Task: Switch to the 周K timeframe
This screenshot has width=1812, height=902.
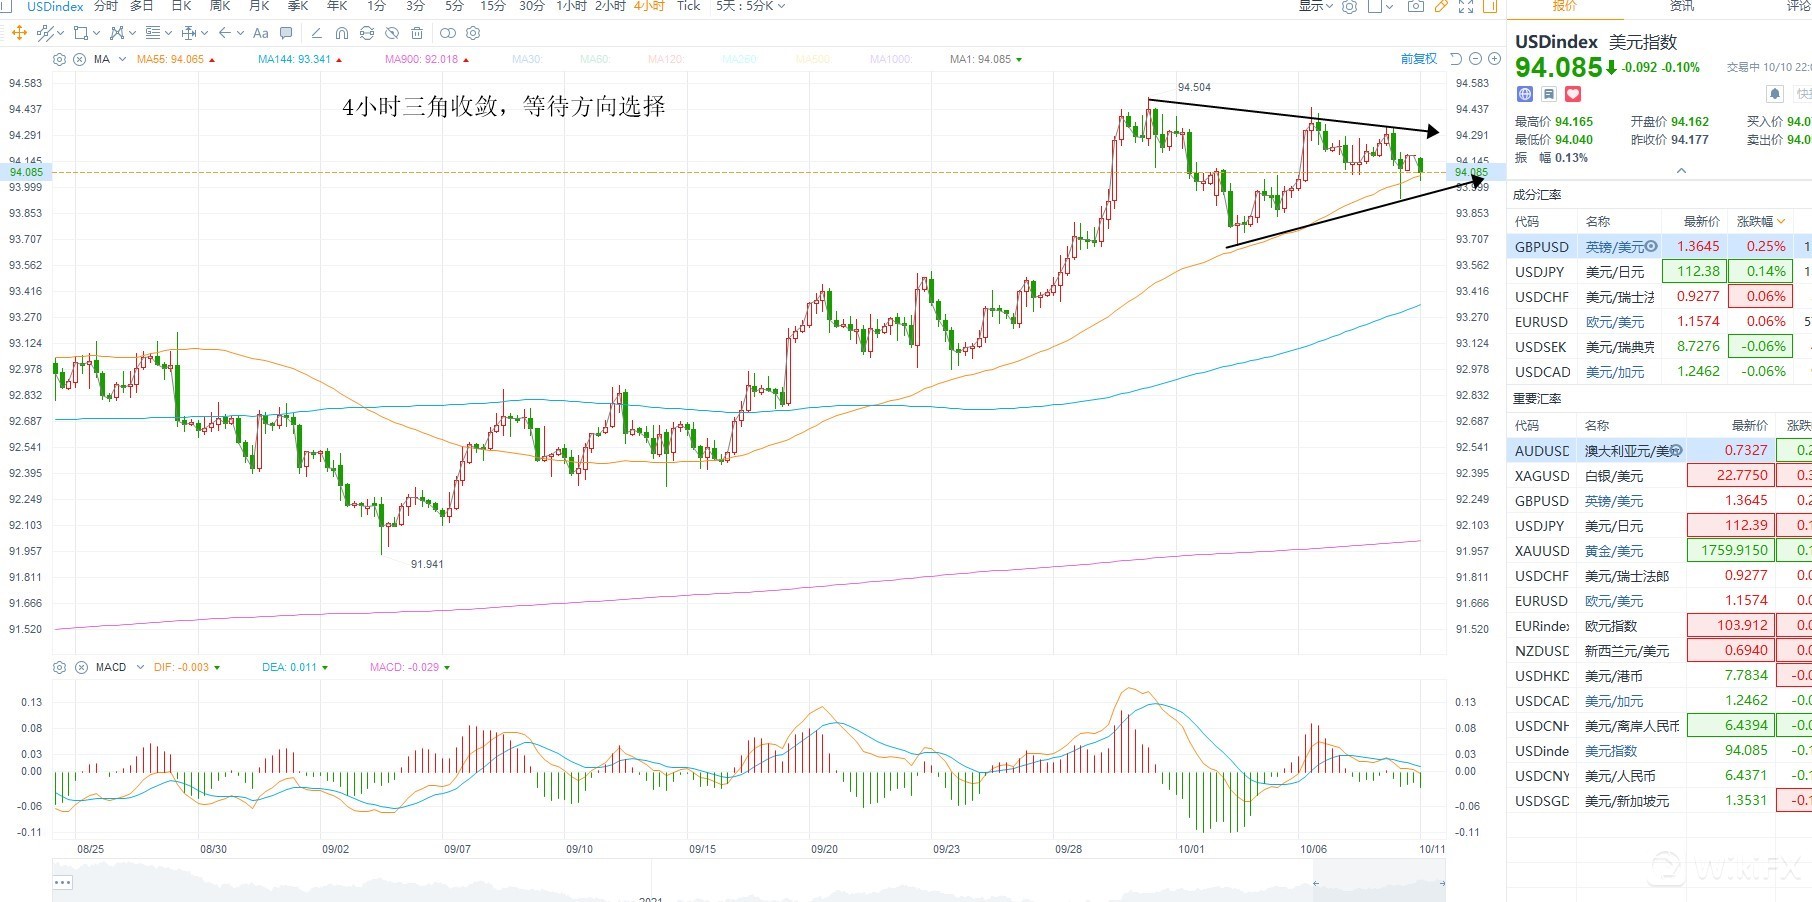Action: (x=220, y=6)
